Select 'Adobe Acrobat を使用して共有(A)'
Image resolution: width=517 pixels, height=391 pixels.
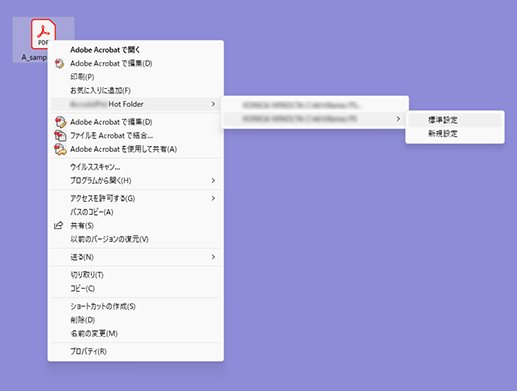coord(137,149)
